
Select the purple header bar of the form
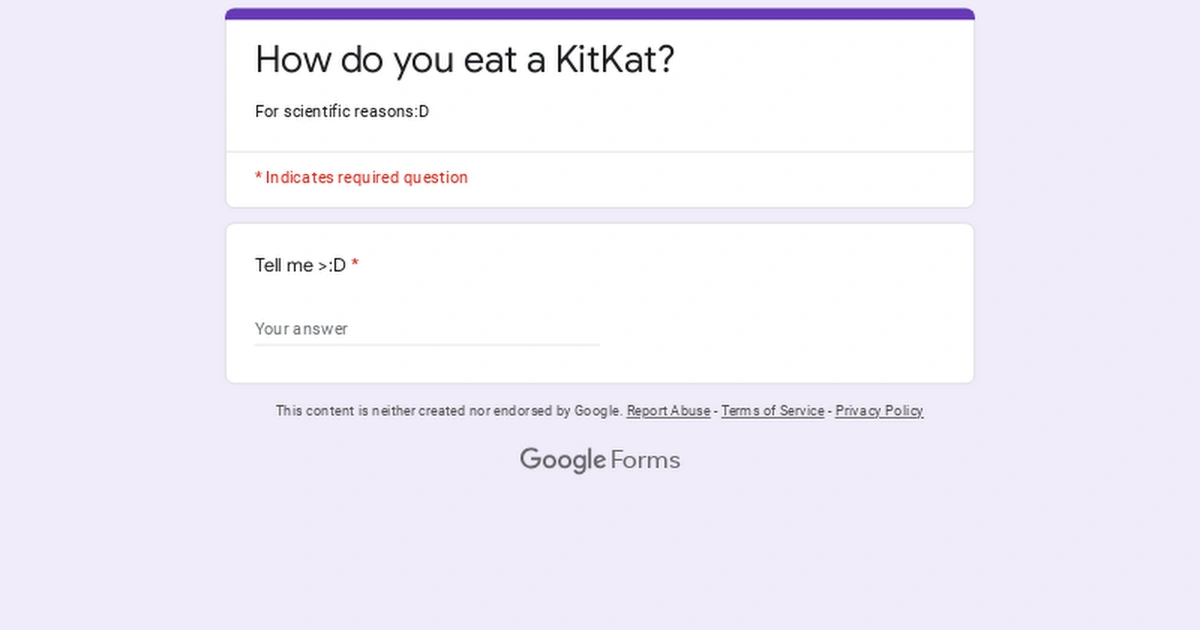click(600, 14)
